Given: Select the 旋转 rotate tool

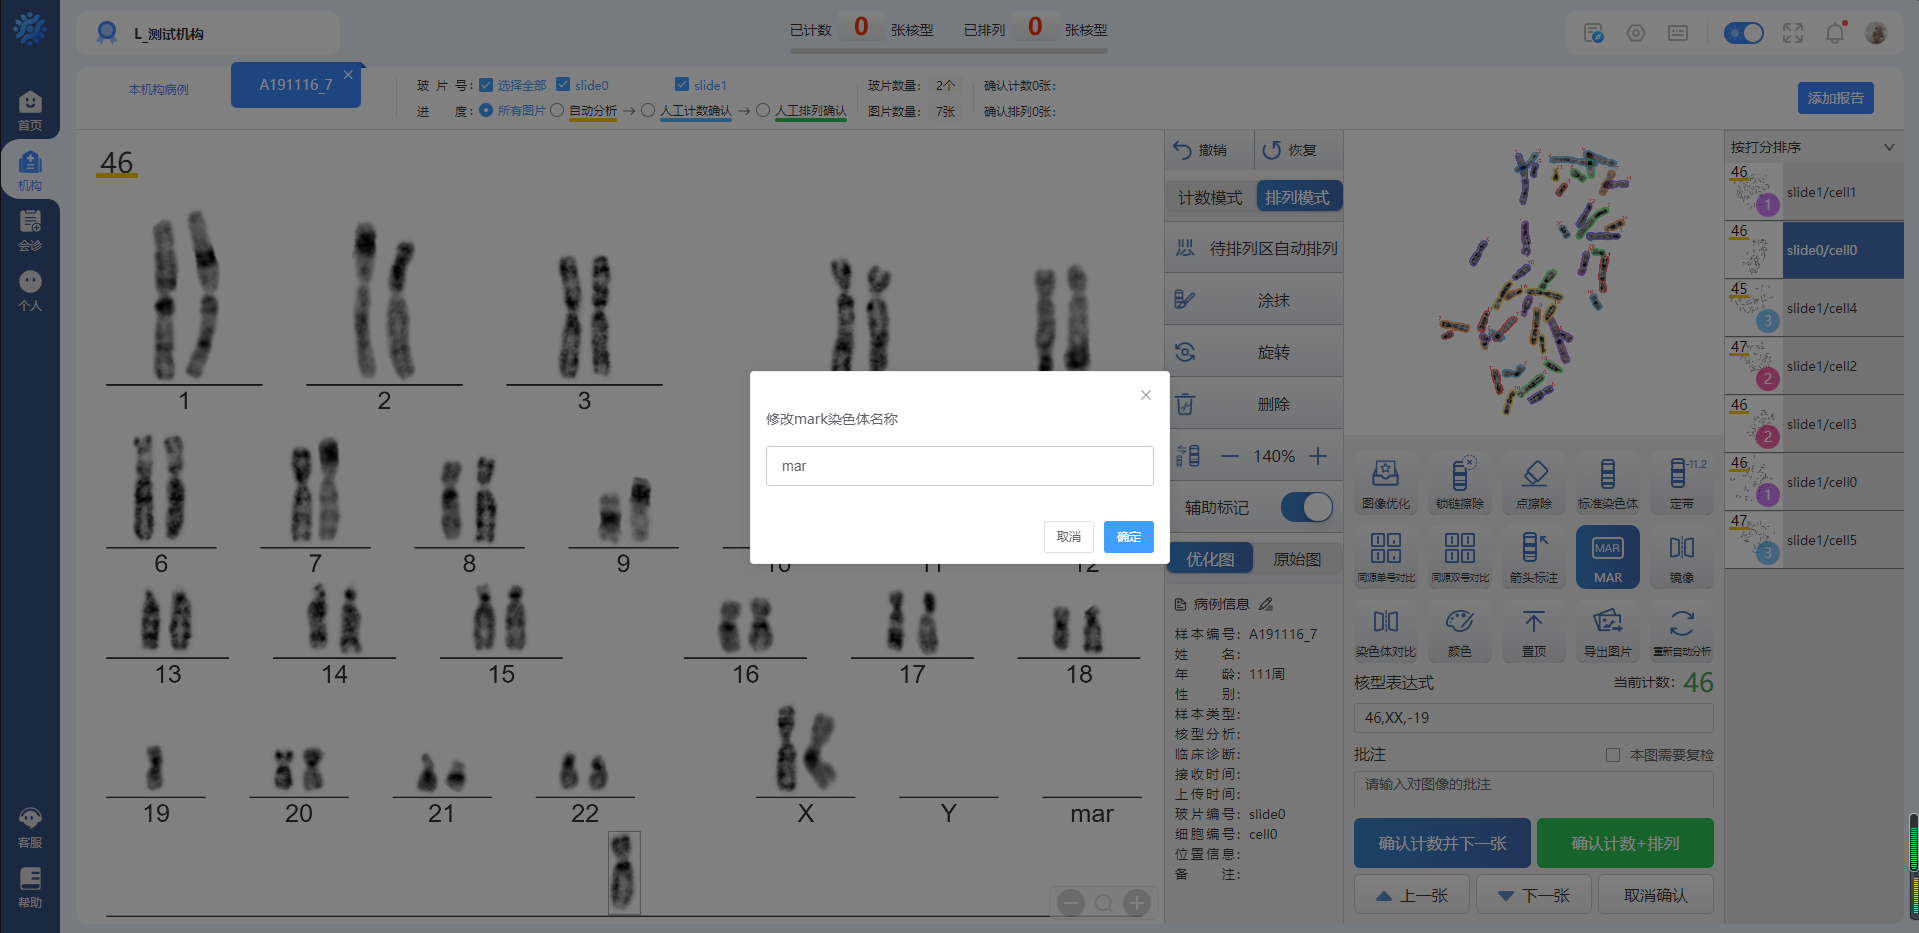Looking at the screenshot, I should pyautogui.click(x=1254, y=352).
